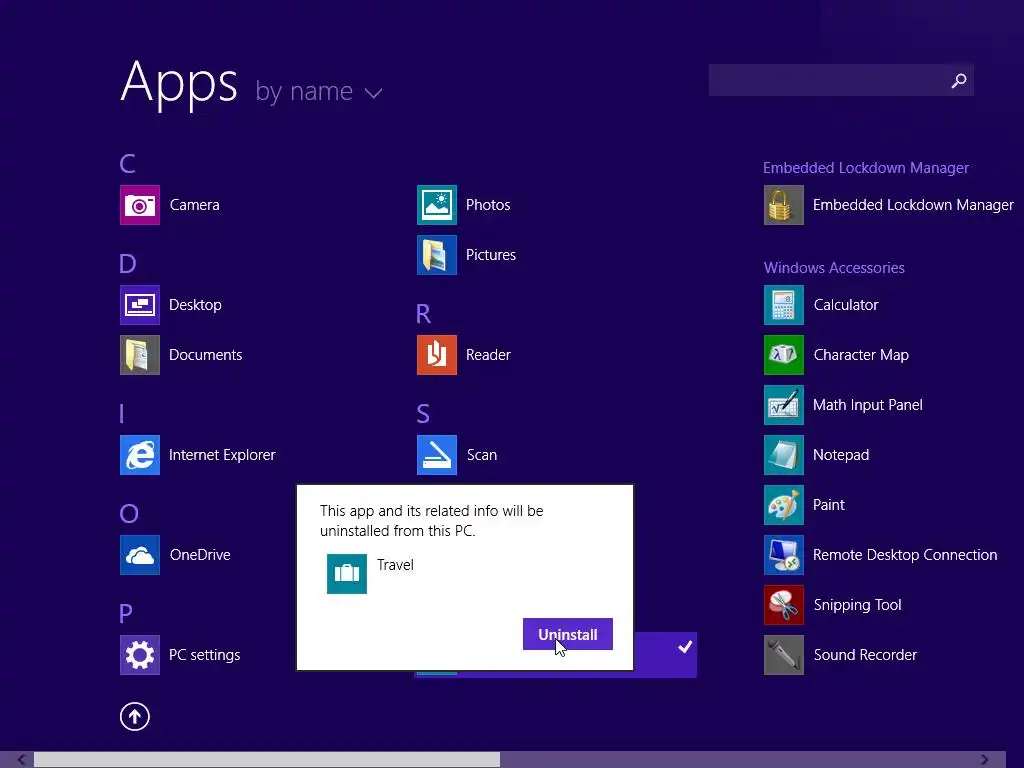Screen dimensions: 1024x768
Task: Launch the Reader app icon
Action: (437, 355)
